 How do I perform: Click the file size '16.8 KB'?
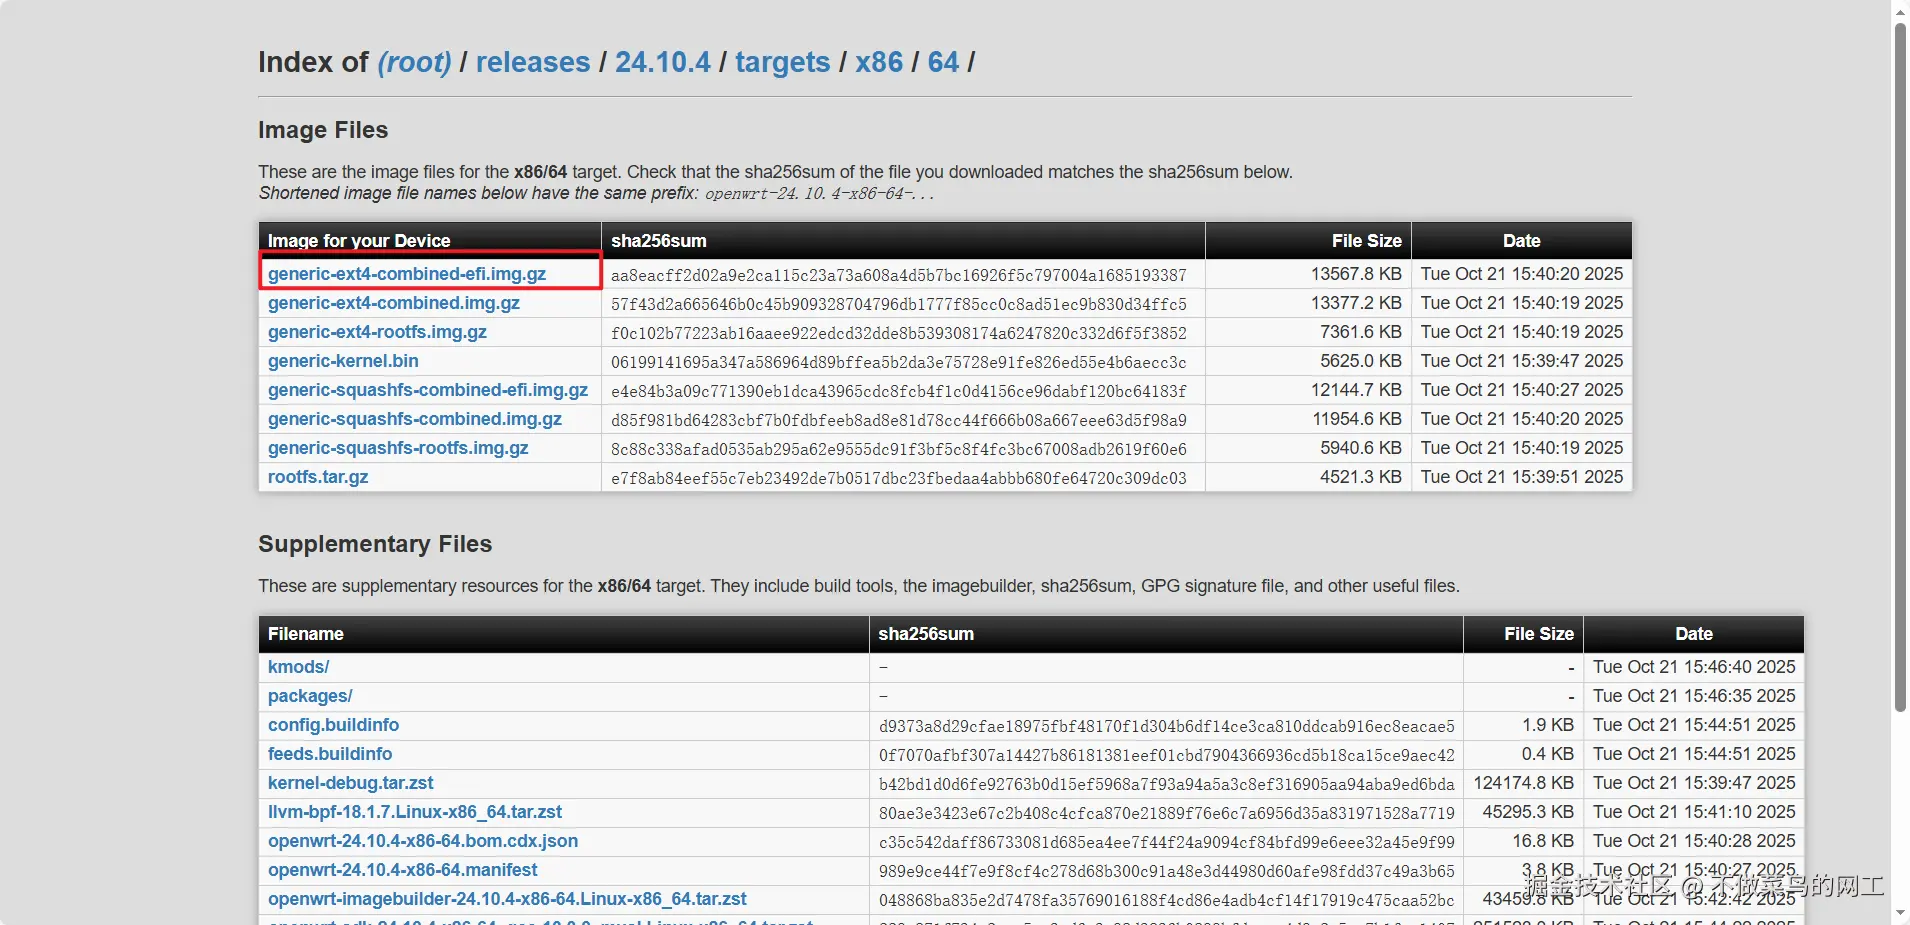click(1543, 841)
